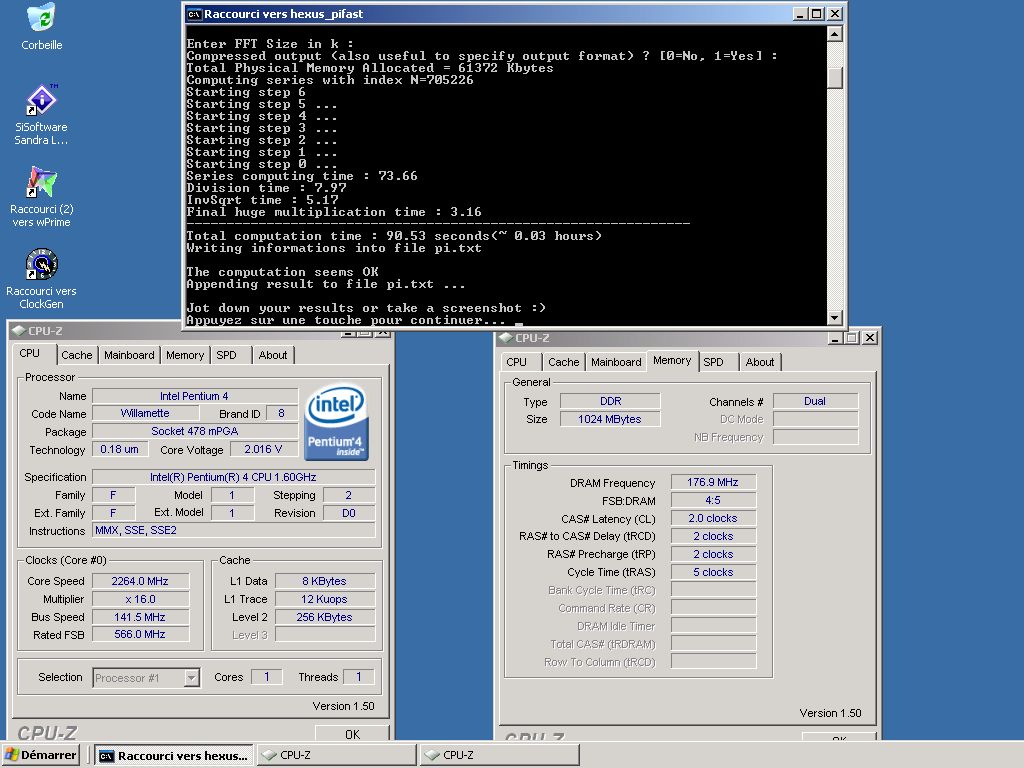
Task: Click the MMX, SSE, SSE2 instructions field
Action: click(233, 530)
